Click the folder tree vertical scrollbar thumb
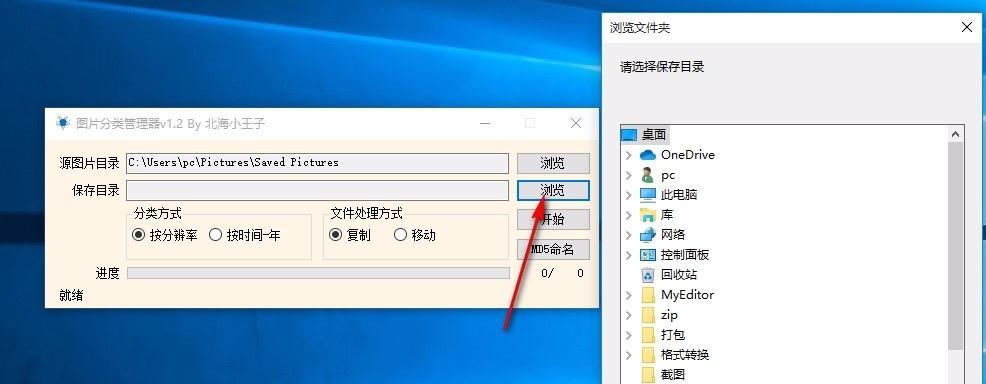Image resolution: width=986 pixels, height=384 pixels. click(x=956, y=246)
